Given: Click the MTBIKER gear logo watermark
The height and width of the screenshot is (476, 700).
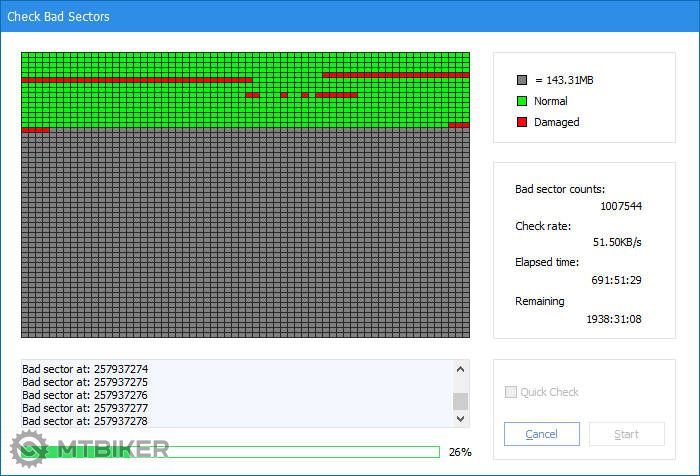Looking at the screenshot, I should point(29,448).
